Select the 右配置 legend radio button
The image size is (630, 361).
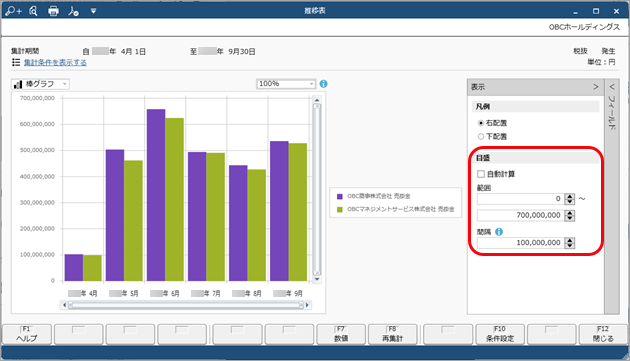(x=481, y=123)
